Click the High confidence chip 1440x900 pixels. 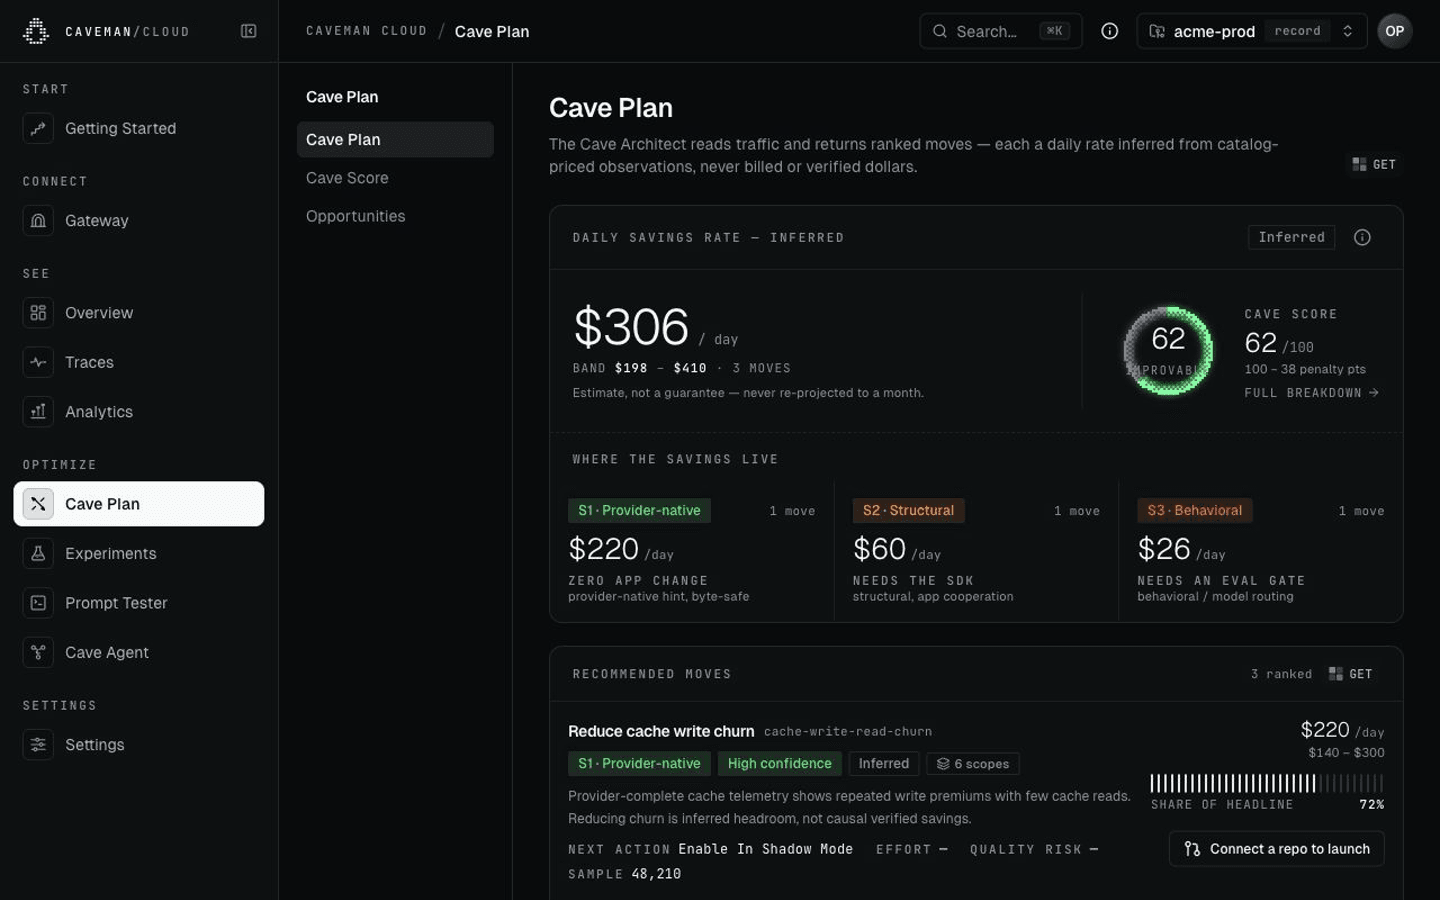click(779, 763)
